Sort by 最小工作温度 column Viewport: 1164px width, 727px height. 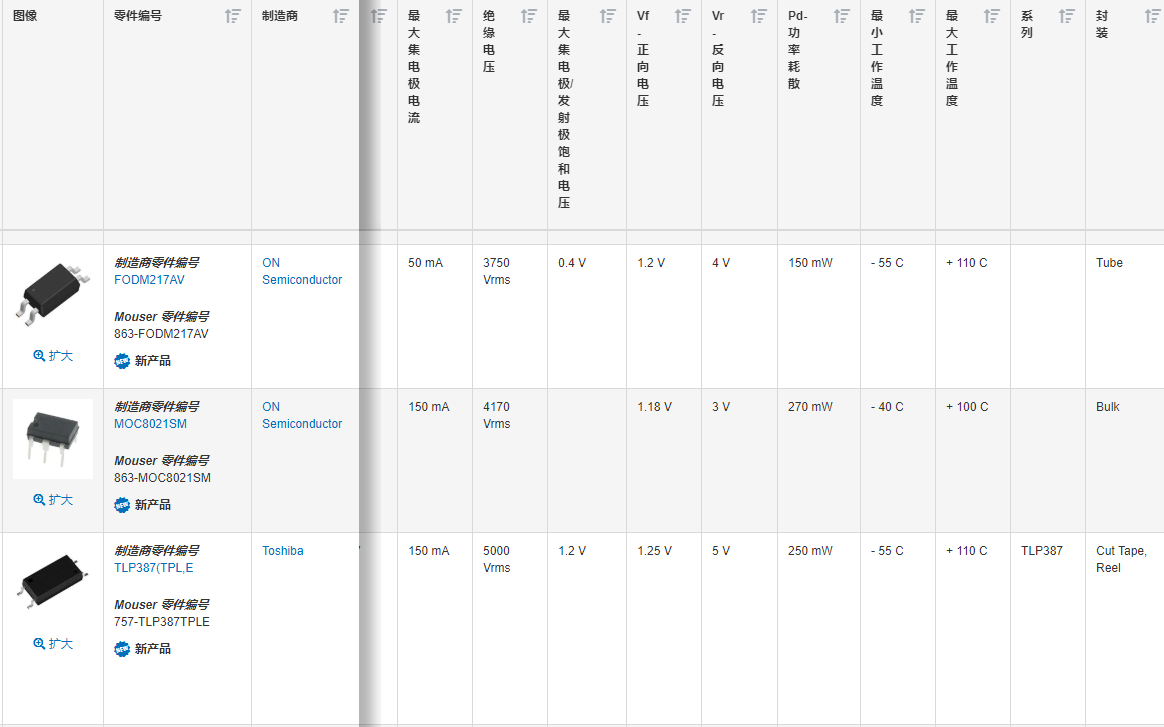coord(917,16)
